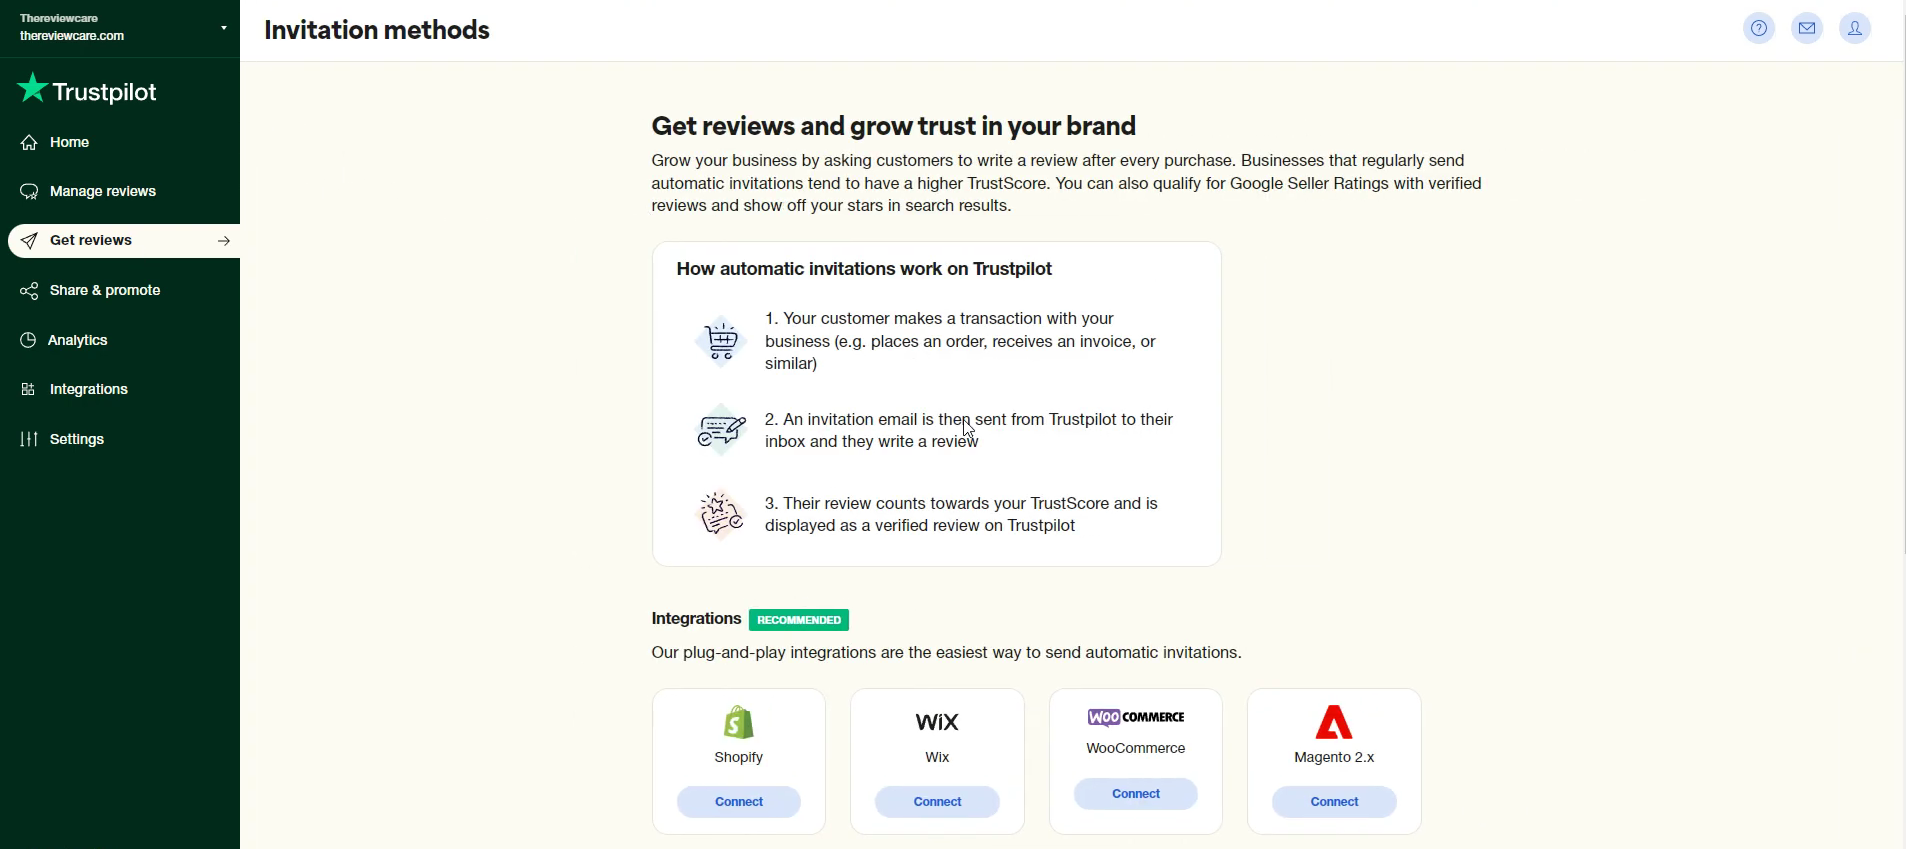Click the Shopify logo icon
Viewport: 1906px width, 849px height.
point(739,723)
